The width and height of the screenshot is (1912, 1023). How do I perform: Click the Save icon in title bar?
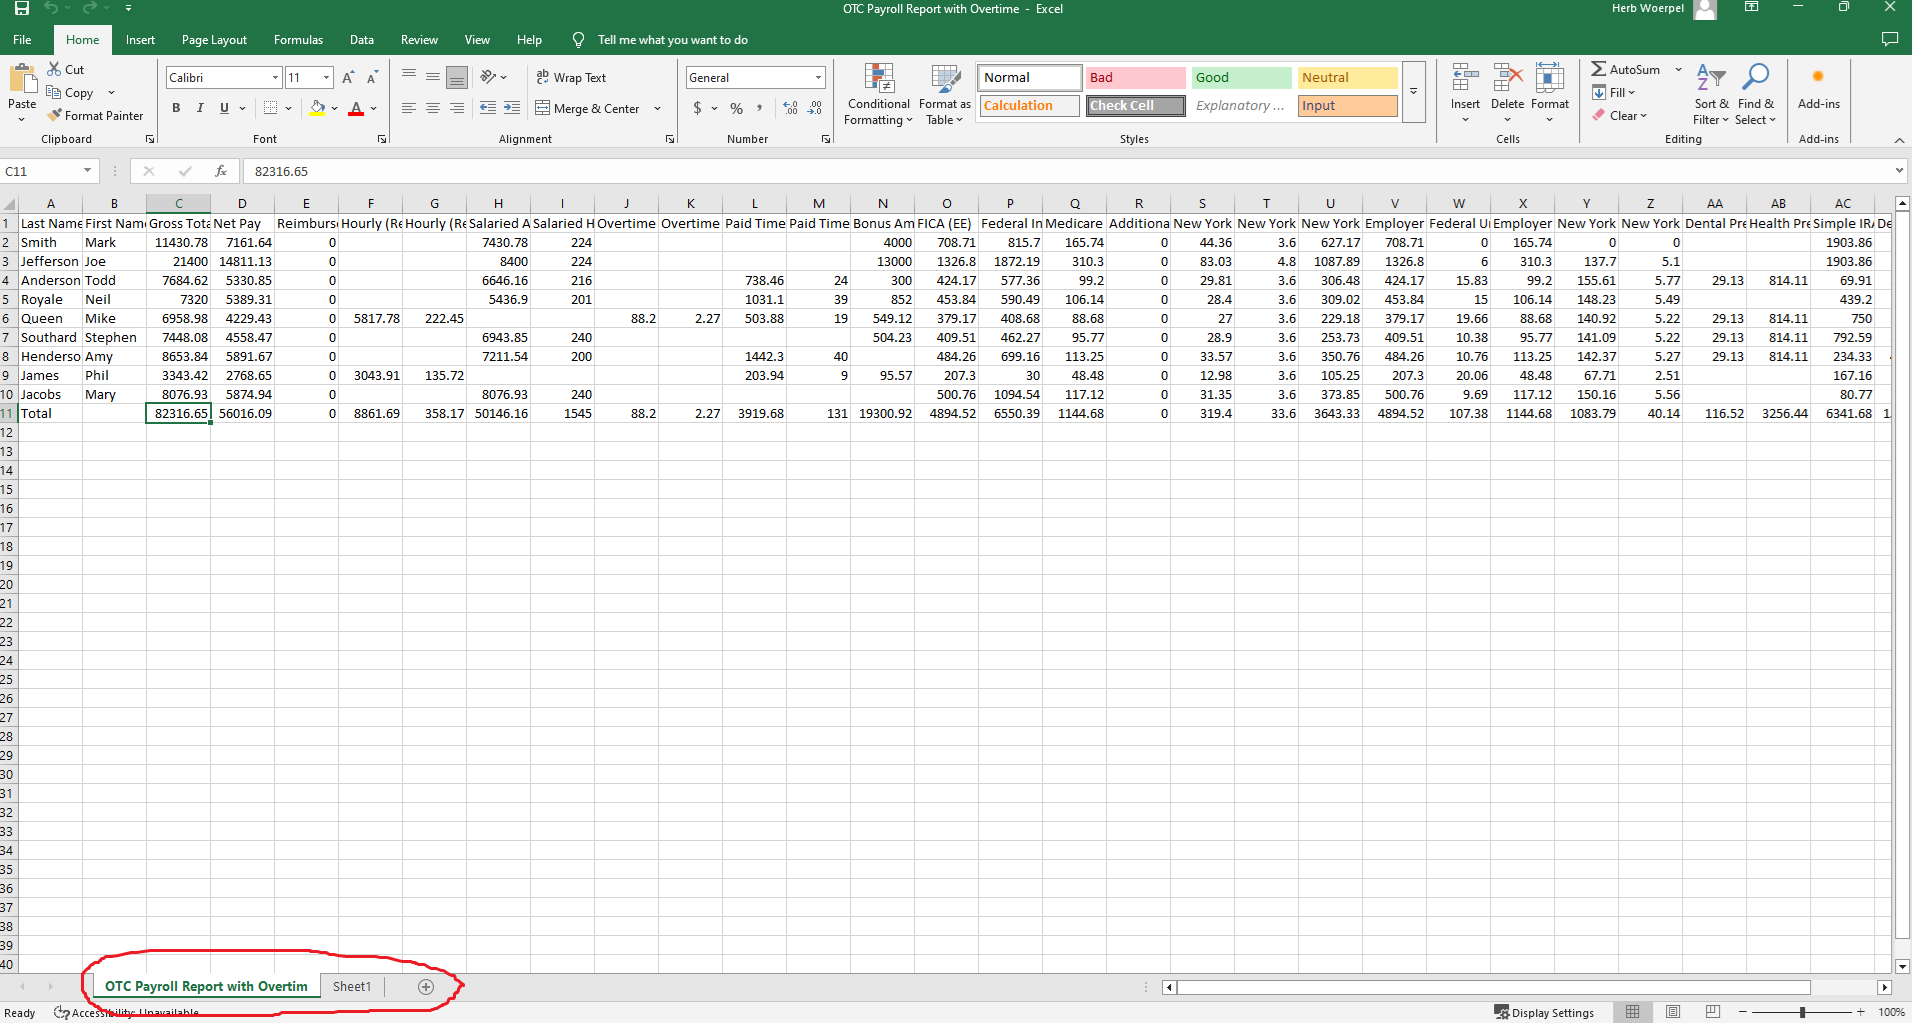point(21,8)
